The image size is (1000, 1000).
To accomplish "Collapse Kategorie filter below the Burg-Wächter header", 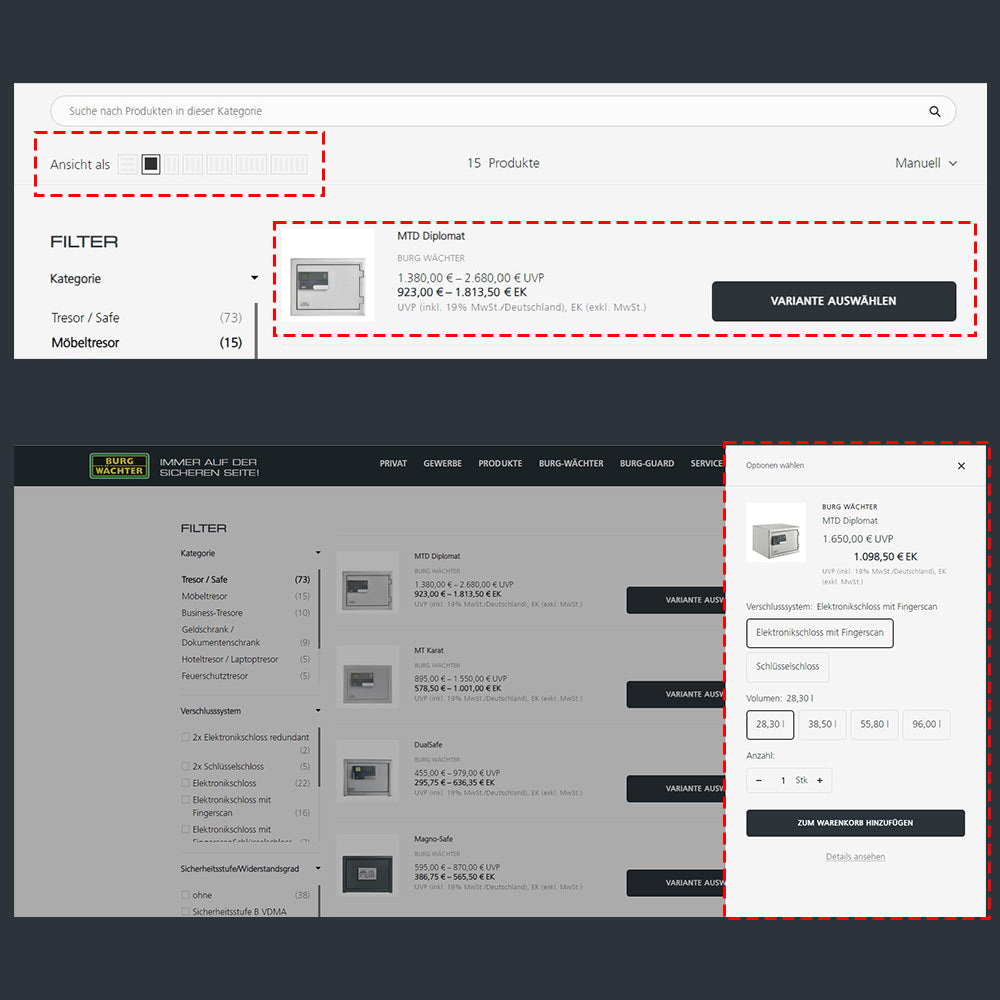I will click(318, 553).
